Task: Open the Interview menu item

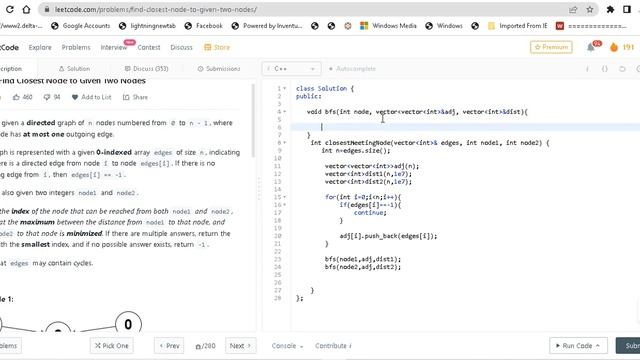Action: pos(114,47)
